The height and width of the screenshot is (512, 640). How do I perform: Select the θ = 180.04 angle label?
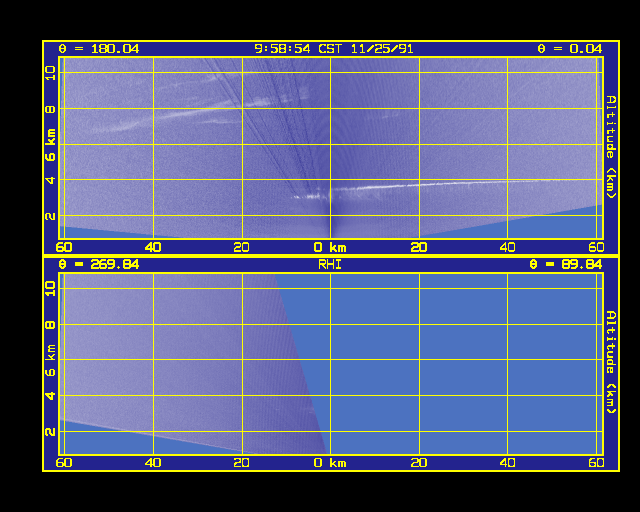[99, 49]
